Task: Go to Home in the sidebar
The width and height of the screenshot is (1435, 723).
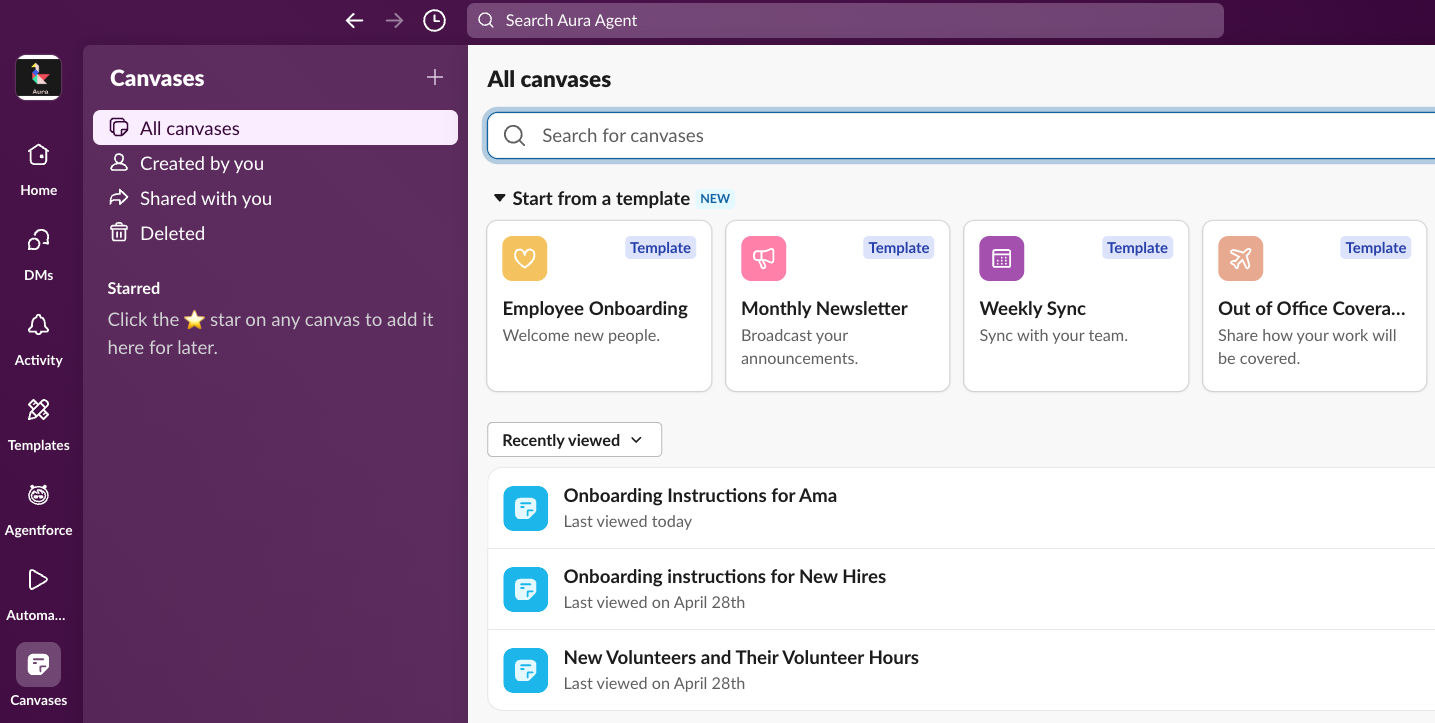Action: coord(39,168)
